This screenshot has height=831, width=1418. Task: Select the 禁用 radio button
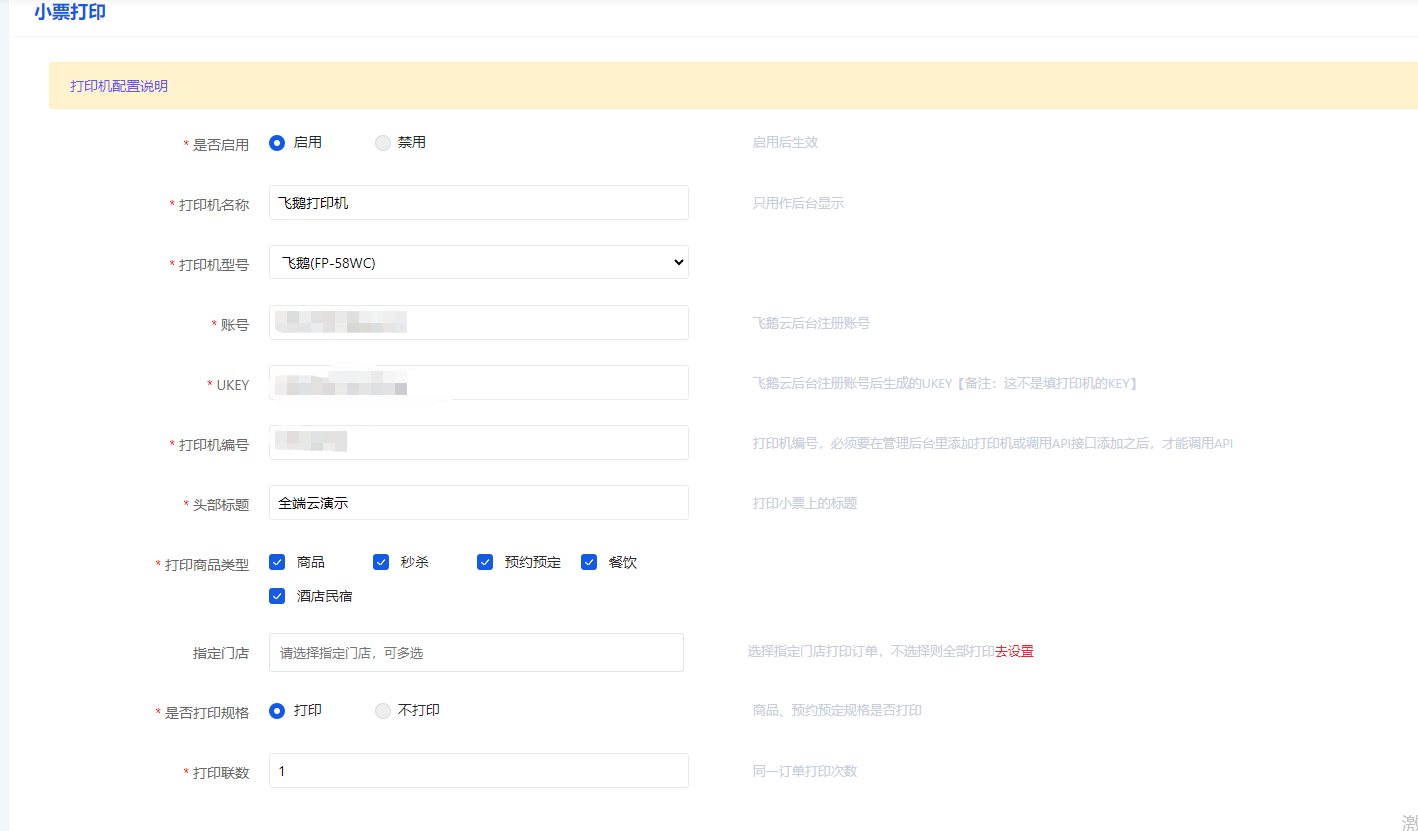click(x=383, y=143)
